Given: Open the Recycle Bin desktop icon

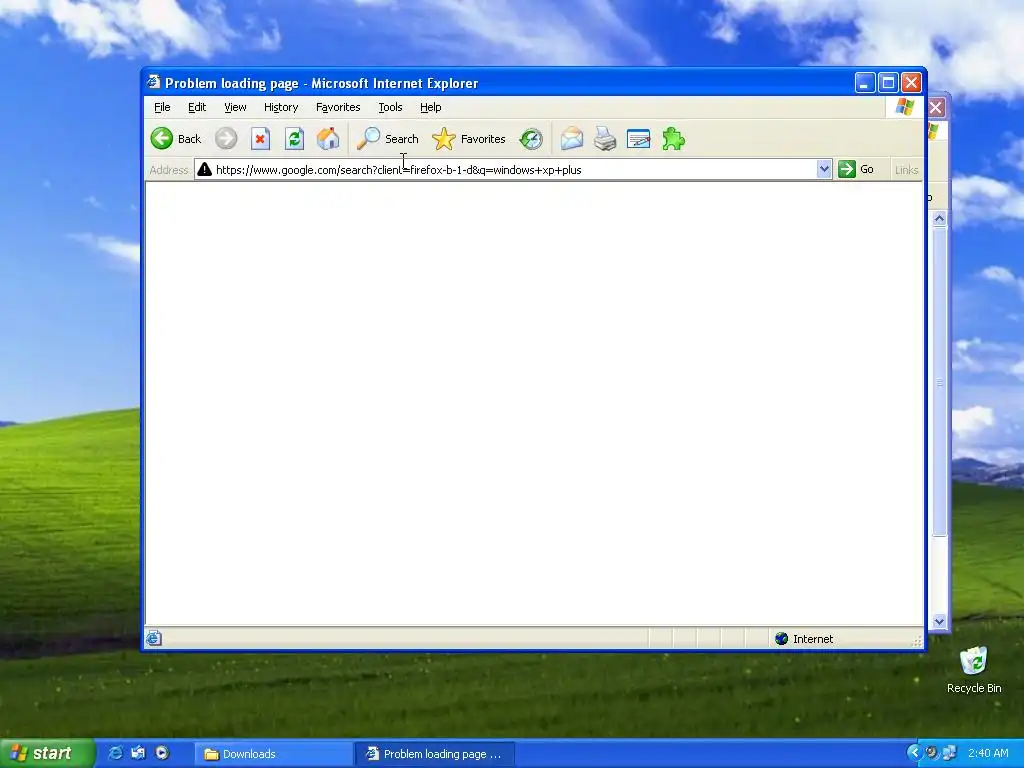Looking at the screenshot, I should click(x=974, y=669).
